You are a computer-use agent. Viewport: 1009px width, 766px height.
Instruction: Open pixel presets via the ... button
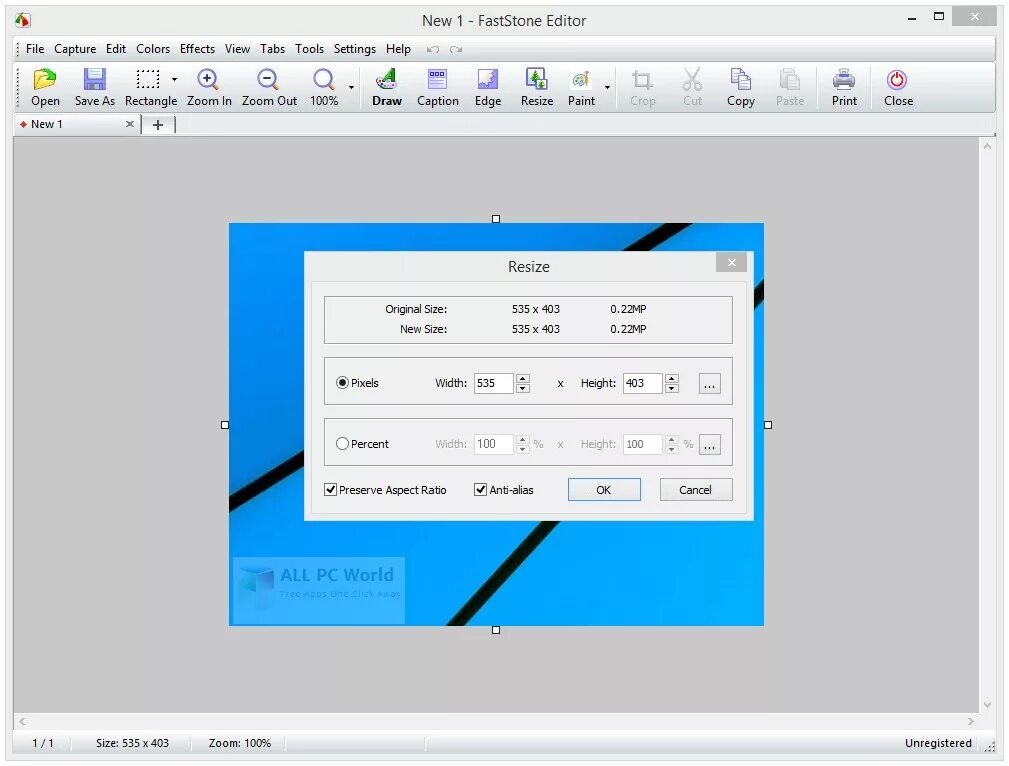(709, 384)
